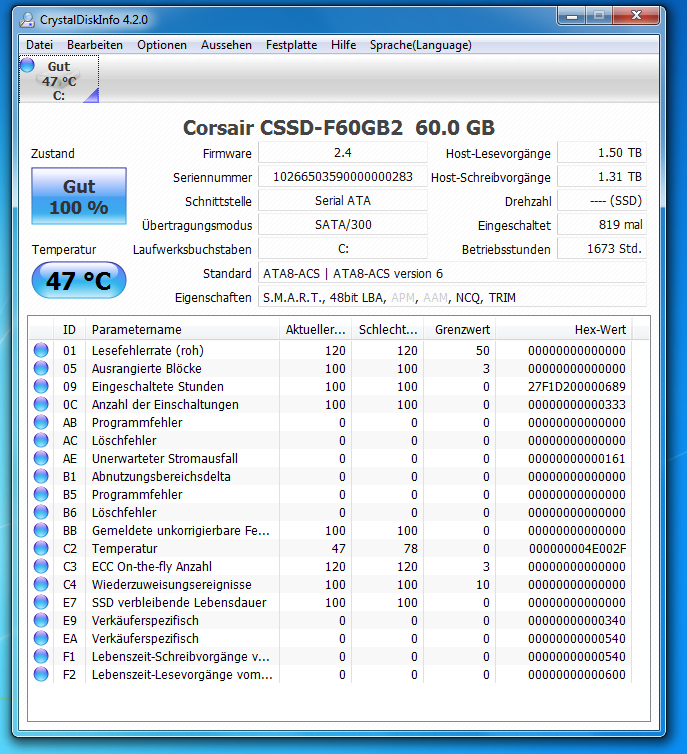Click status icon for ECC On-the-fly Anzahl
Screen dimensions: 687x754
click(41, 566)
